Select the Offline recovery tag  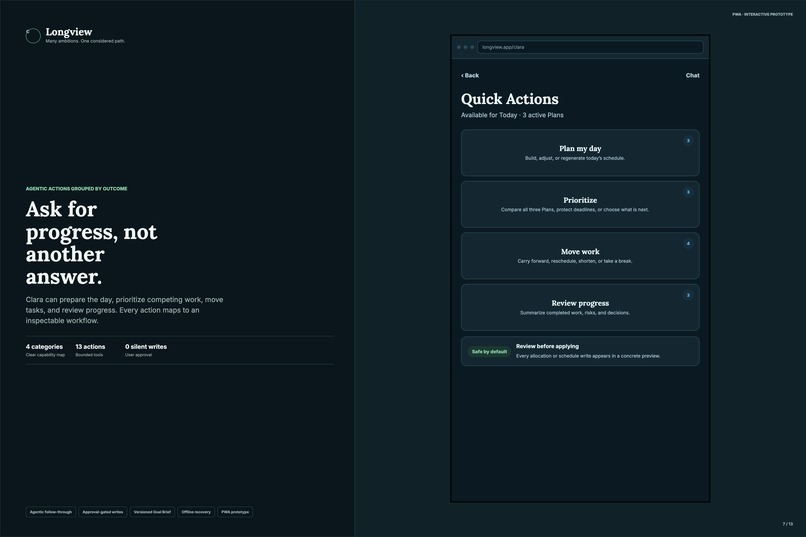coord(196,512)
